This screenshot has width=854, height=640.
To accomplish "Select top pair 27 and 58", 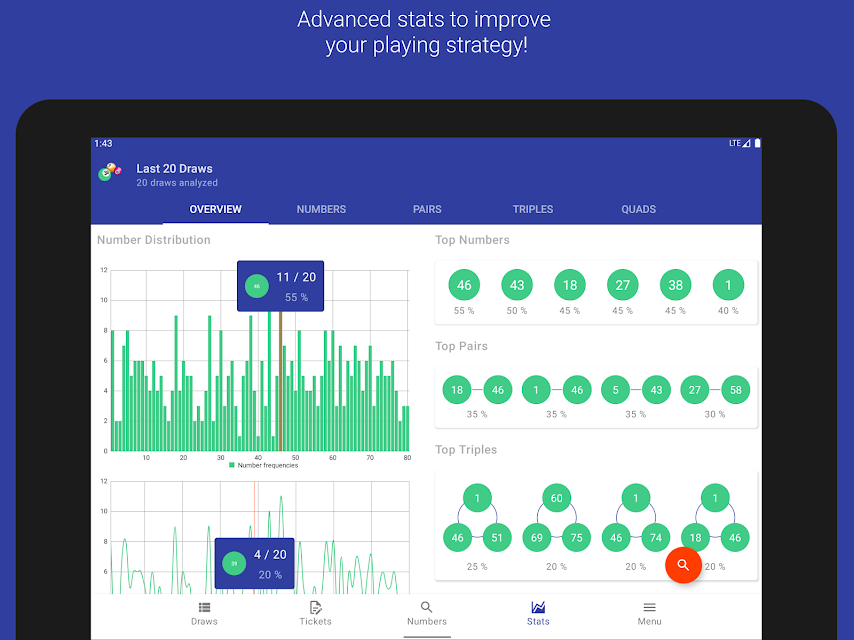I will click(x=715, y=390).
